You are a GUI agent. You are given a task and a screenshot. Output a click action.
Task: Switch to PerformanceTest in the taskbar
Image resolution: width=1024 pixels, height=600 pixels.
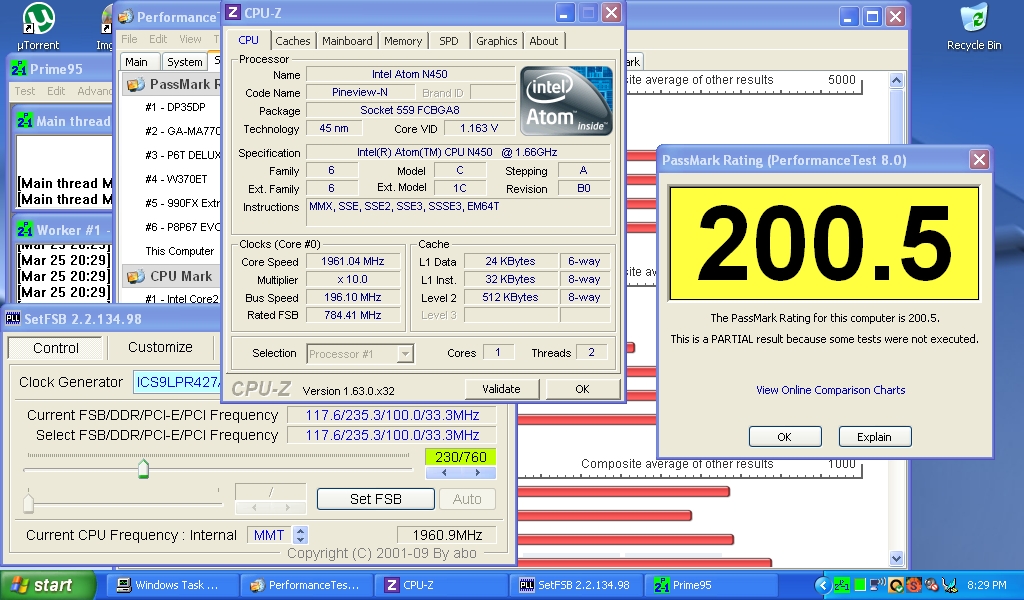(x=307, y=585)
